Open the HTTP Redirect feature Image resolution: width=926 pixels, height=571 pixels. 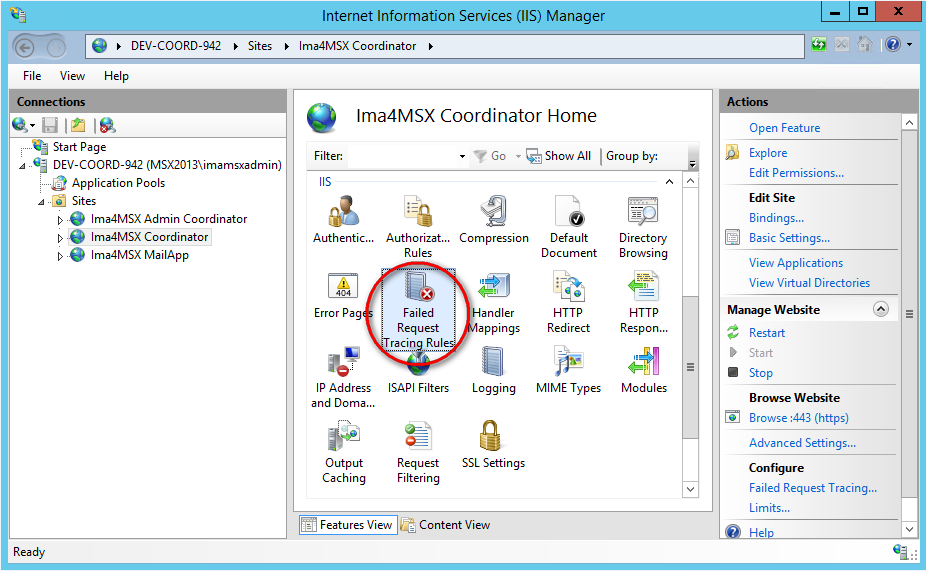568,302
